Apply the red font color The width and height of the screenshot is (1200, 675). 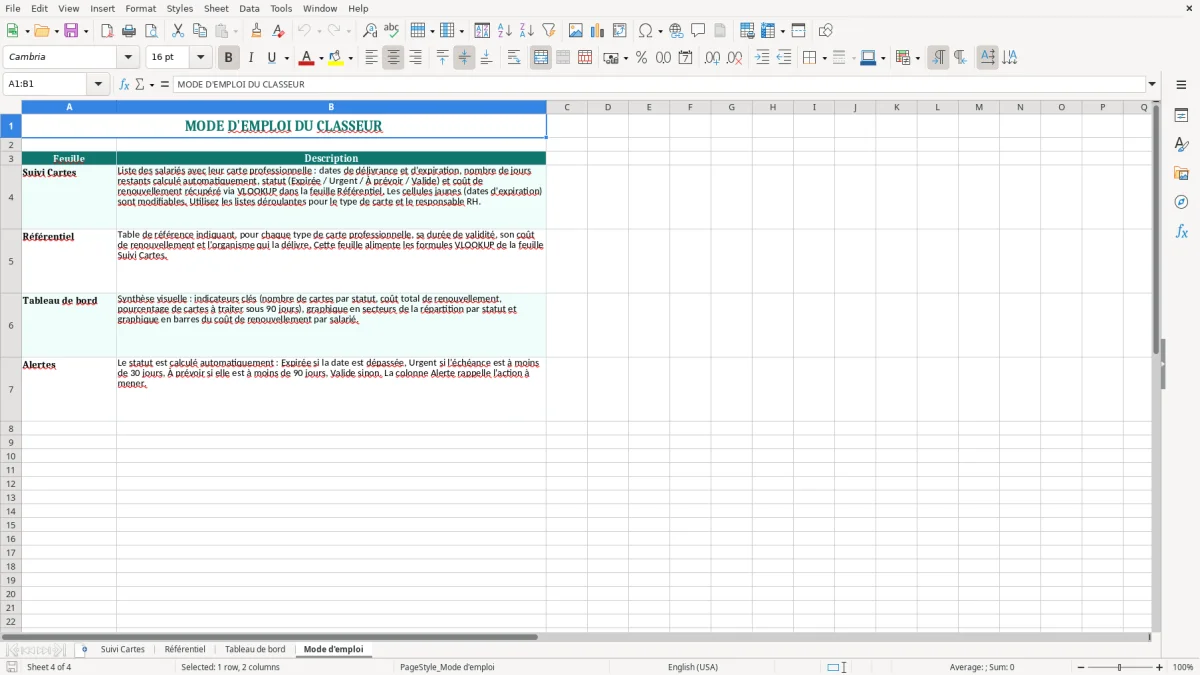305,58
